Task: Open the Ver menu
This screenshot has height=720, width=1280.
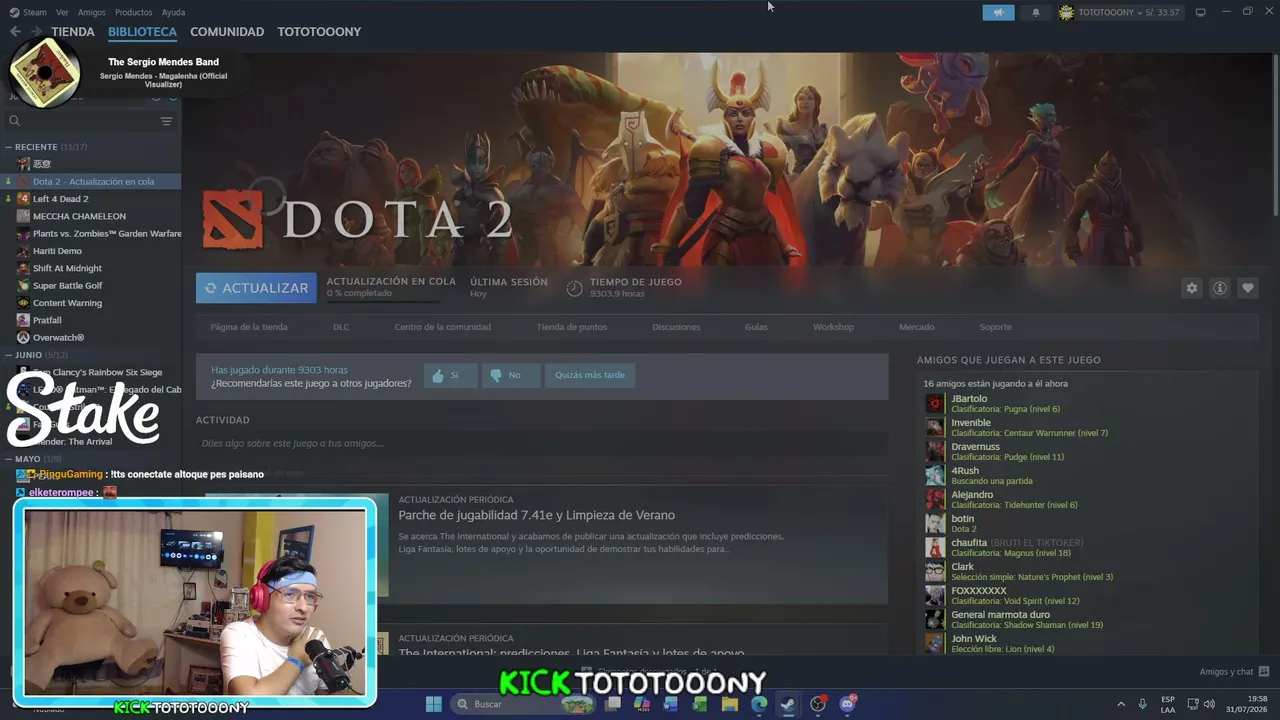Action: pos(62,12)
